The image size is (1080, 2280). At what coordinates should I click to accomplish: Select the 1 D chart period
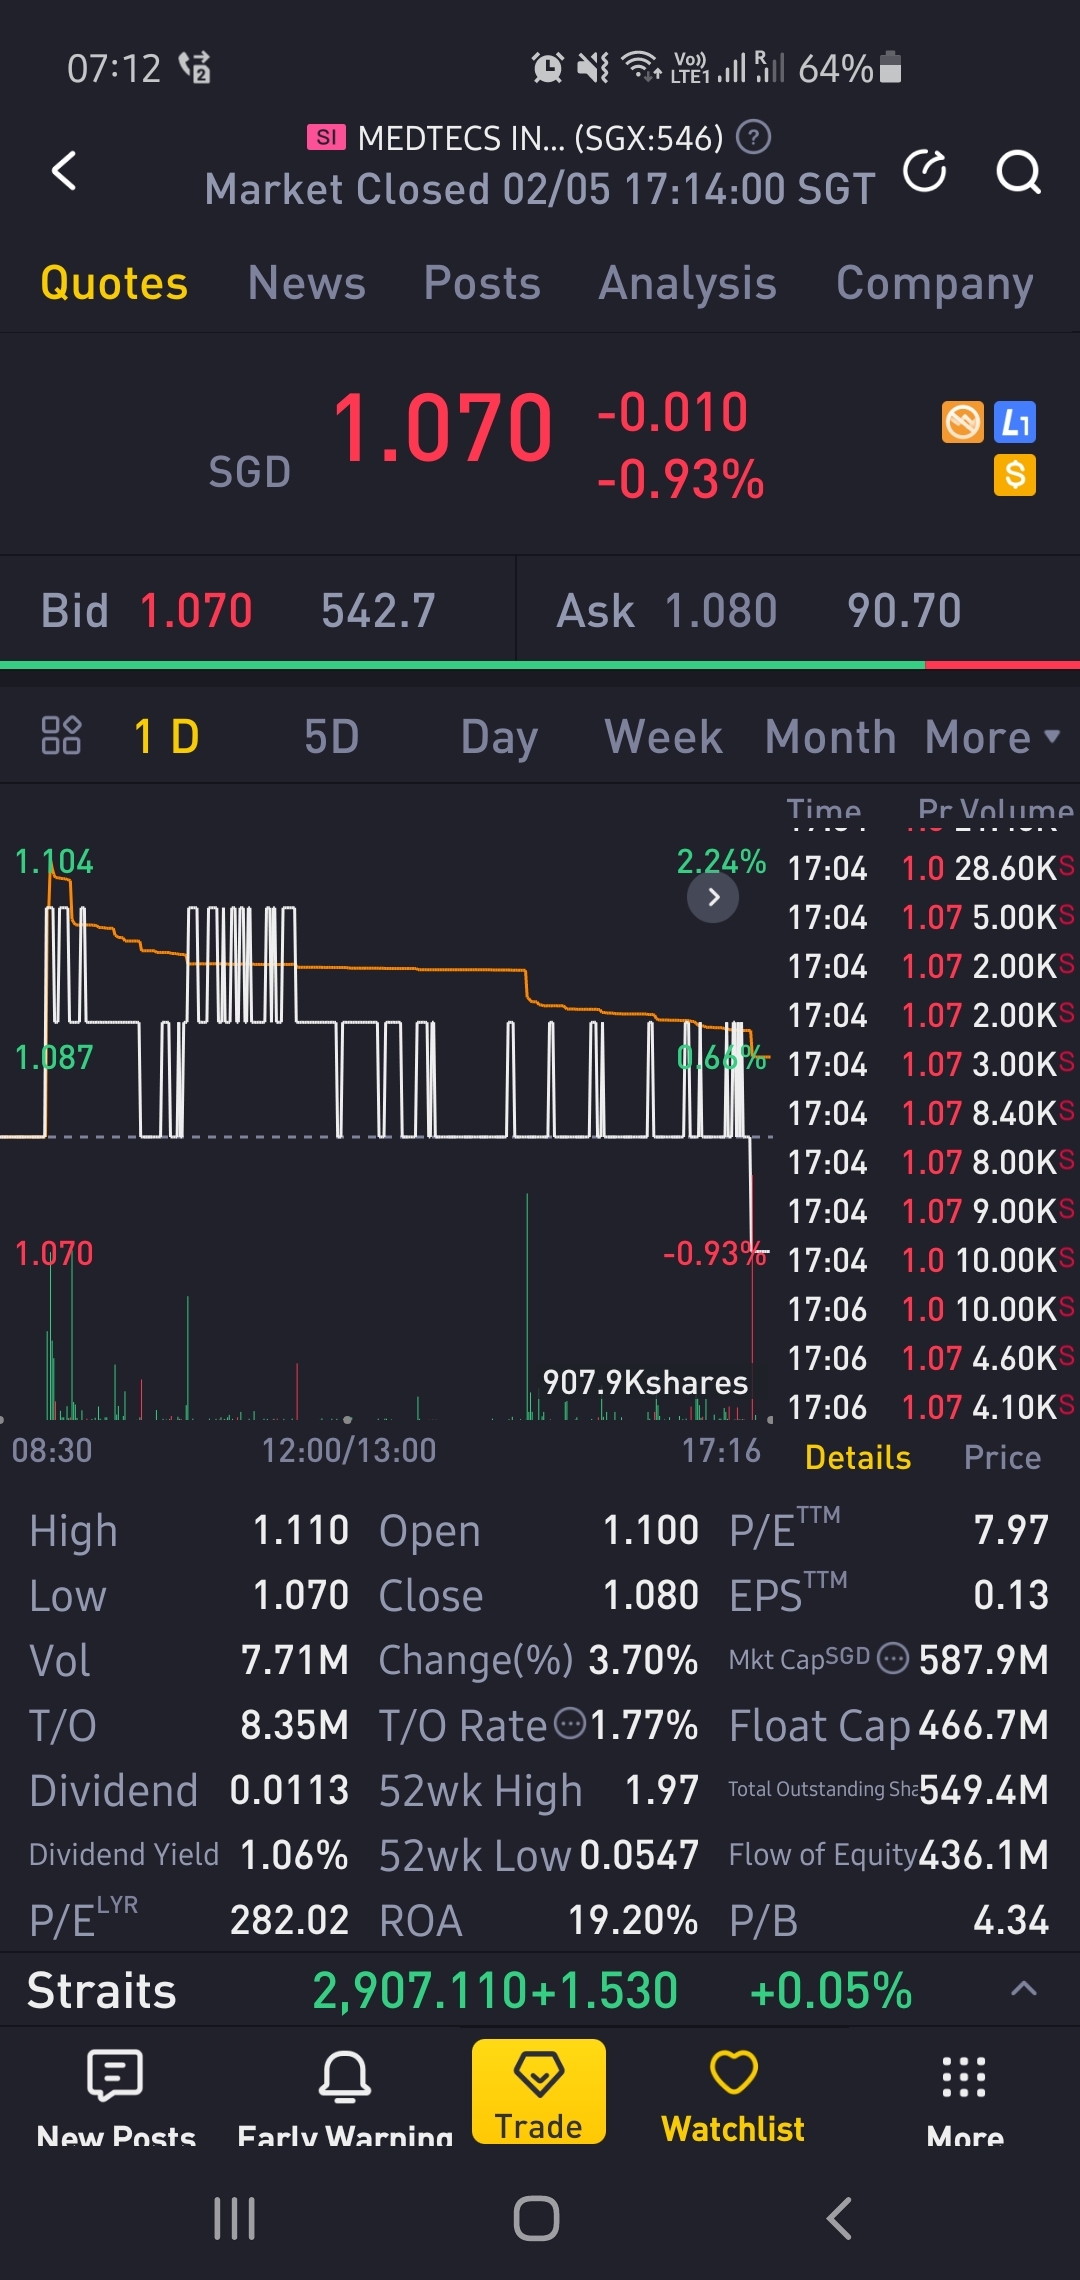point(166,737)
